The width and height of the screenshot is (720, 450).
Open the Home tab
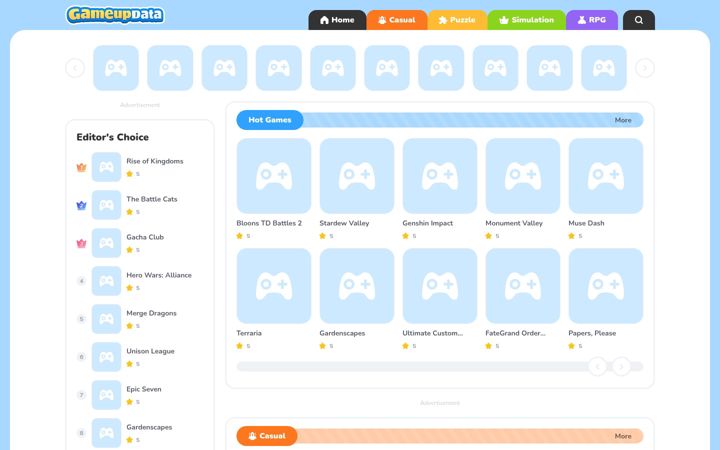(337, 20)
